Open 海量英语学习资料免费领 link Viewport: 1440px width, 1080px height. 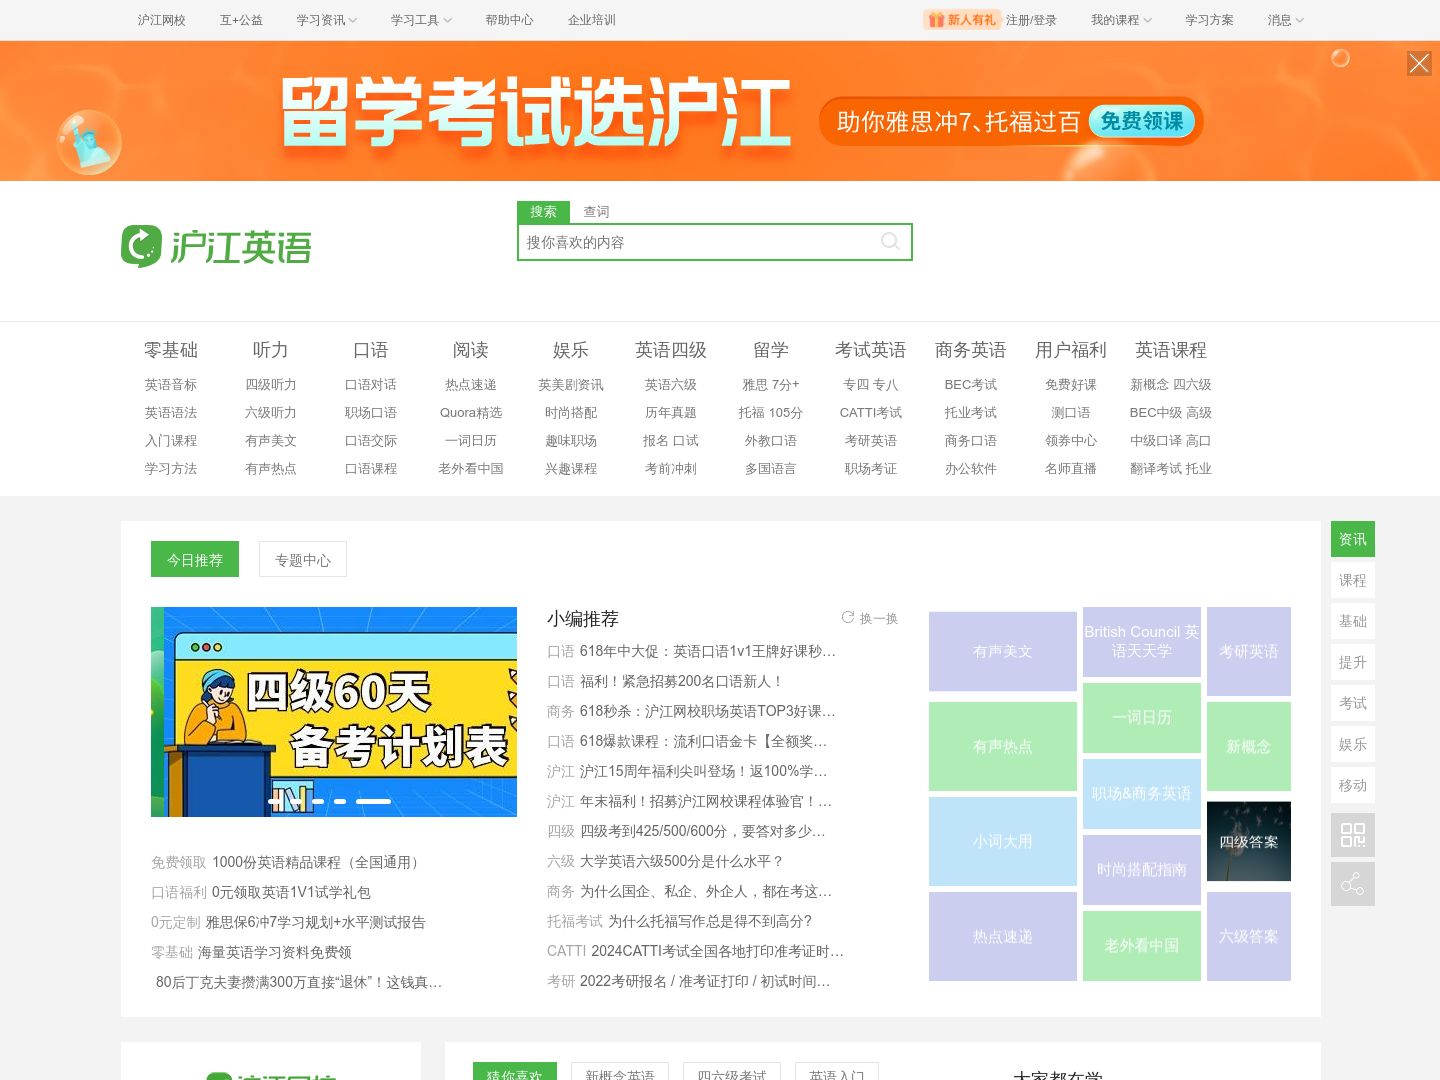coord(275,952)
